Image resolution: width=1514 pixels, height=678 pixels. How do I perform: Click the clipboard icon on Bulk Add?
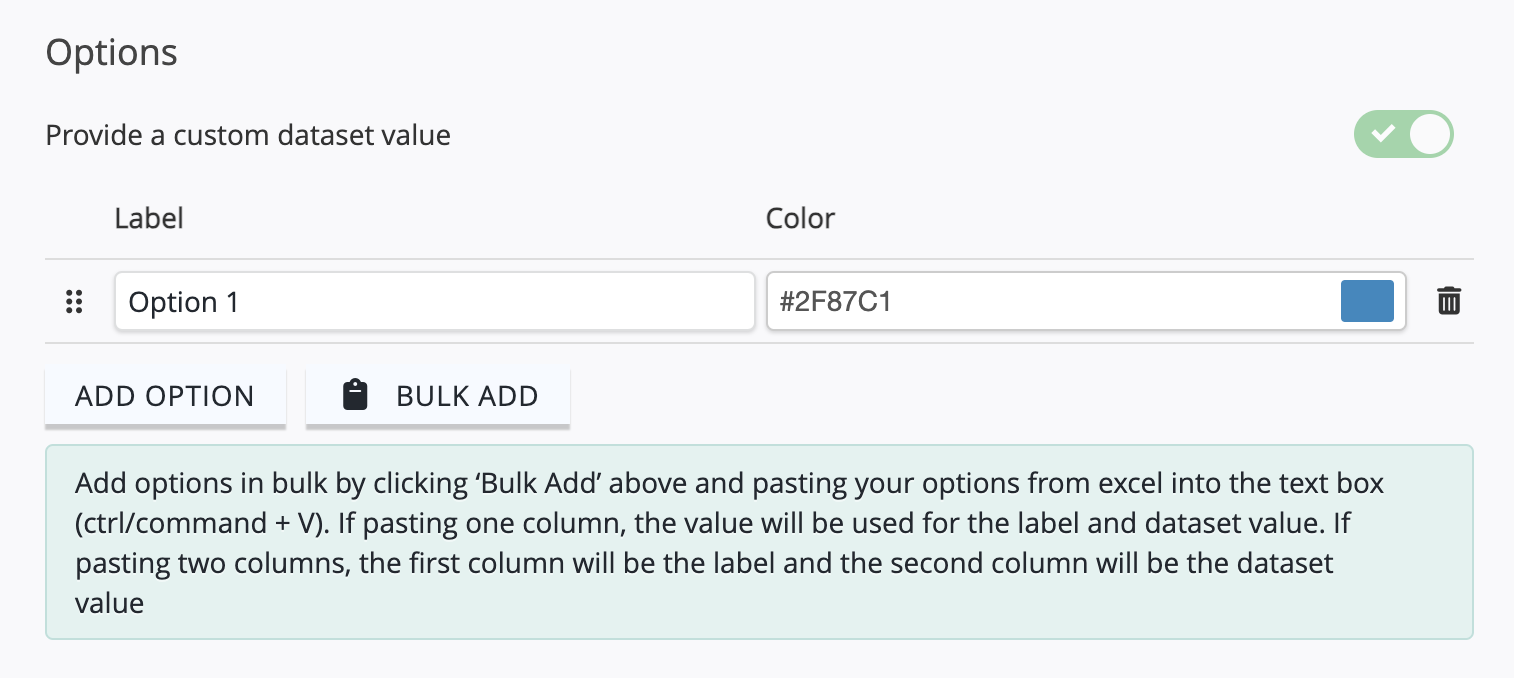[355, 395]
